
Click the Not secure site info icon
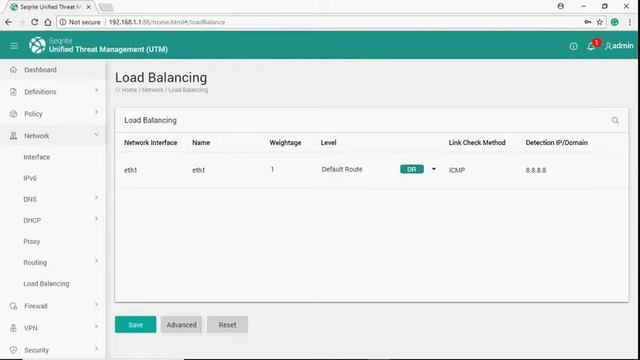[63, 22]
